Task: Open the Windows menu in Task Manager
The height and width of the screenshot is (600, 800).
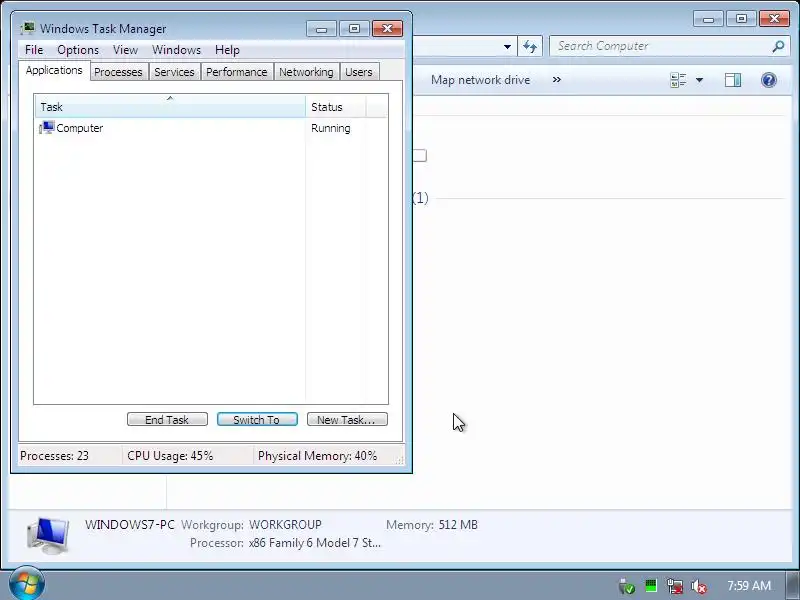Action: pyautogui.click(x=177, y=50)
